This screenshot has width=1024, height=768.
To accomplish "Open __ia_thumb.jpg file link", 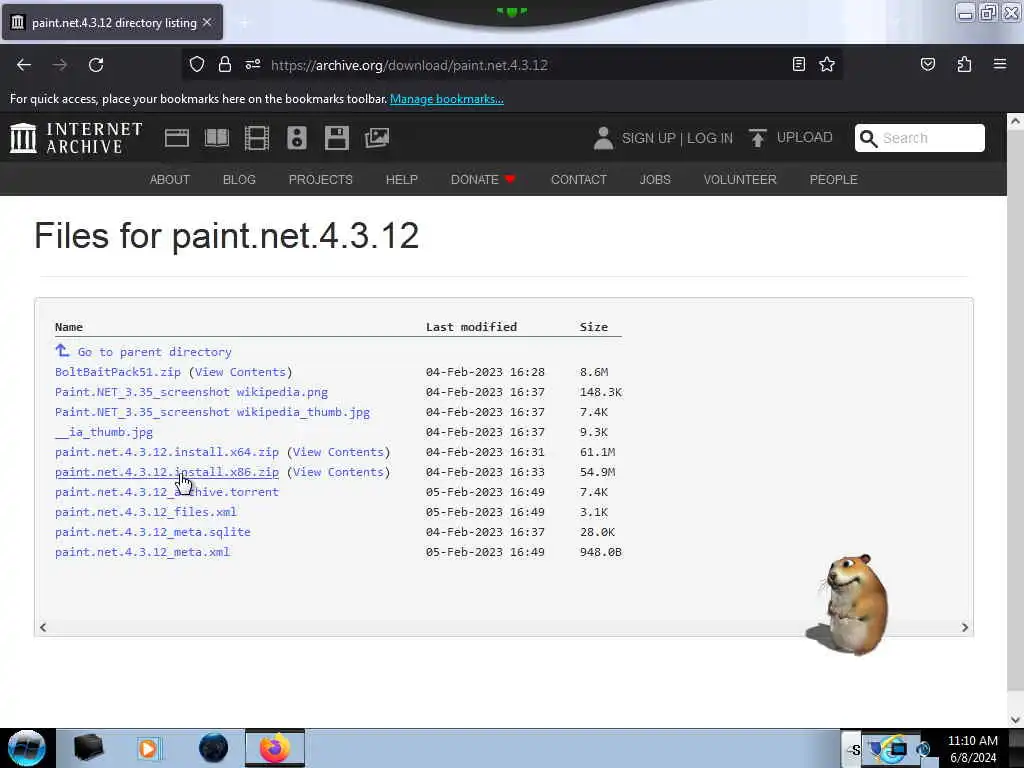I will pos(104,432).
